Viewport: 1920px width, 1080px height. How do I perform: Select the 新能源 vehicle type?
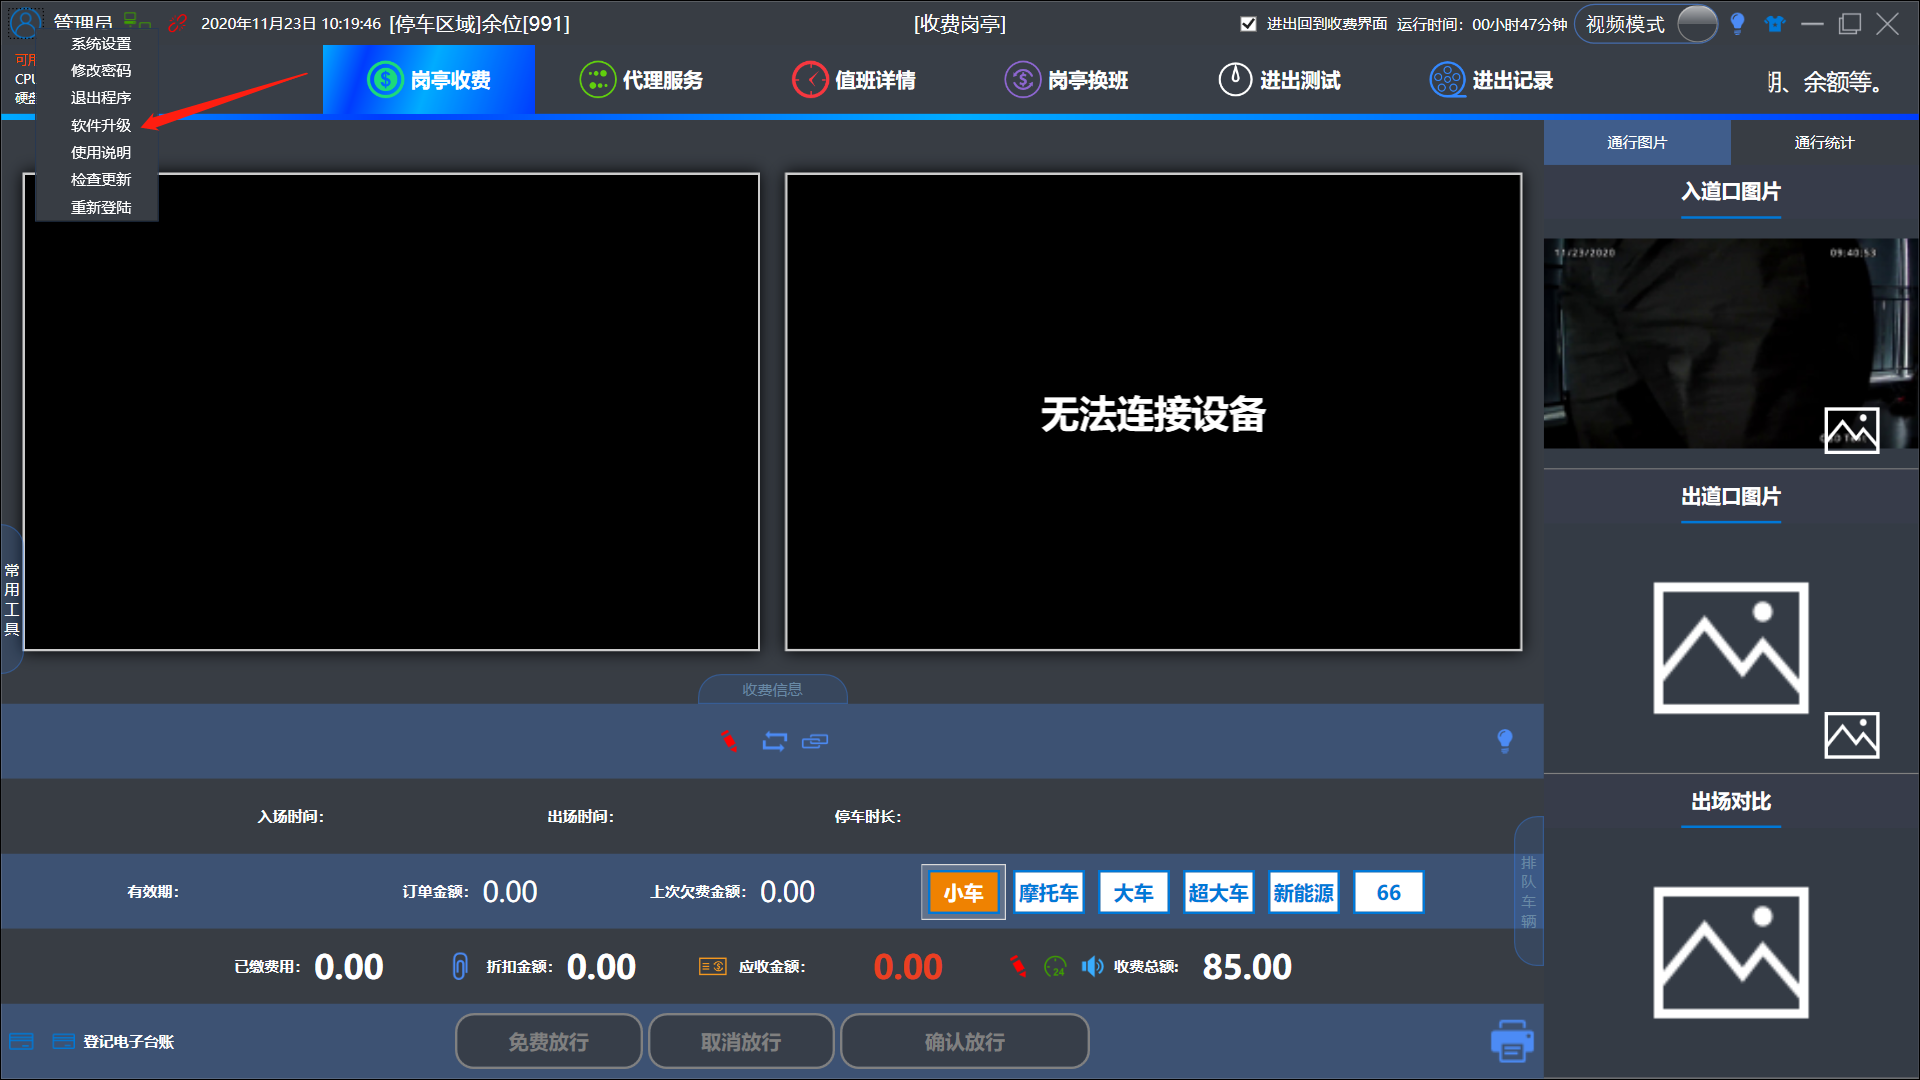[x=1303, y=892]
